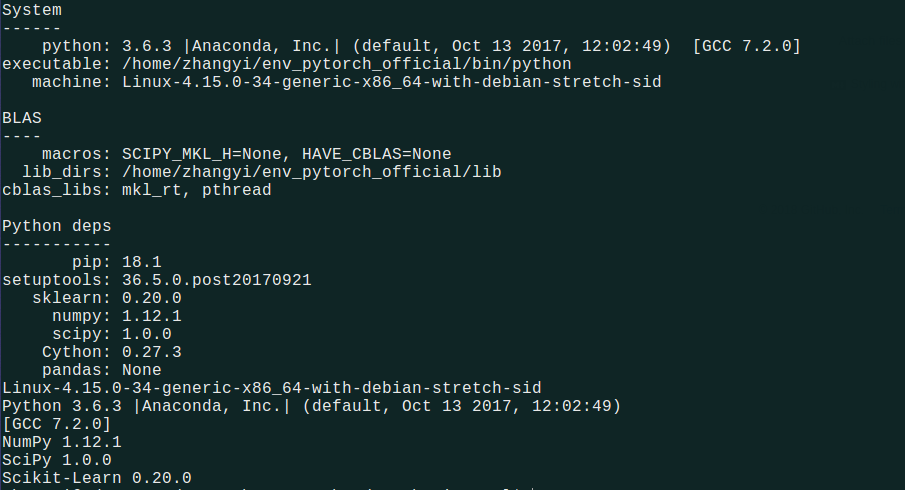Click the lib_dirs path ending in /lib
Image resolution: width=905 pixels, height=490 pixels.
coord(312,172)
